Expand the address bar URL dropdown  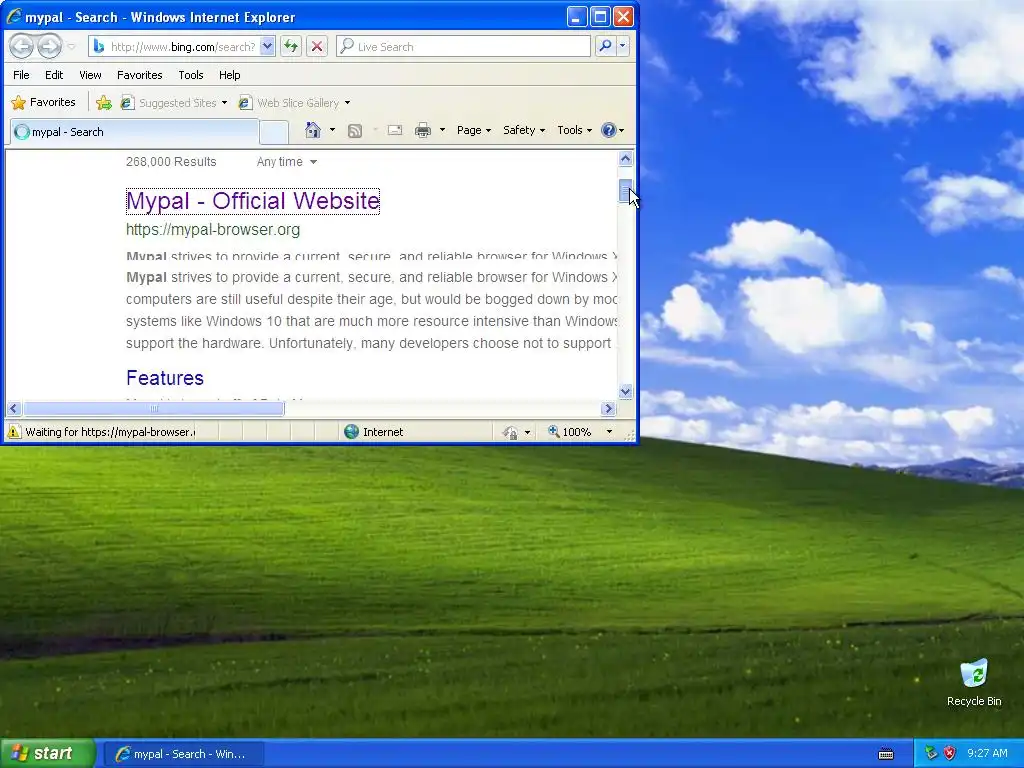[267, 46]
